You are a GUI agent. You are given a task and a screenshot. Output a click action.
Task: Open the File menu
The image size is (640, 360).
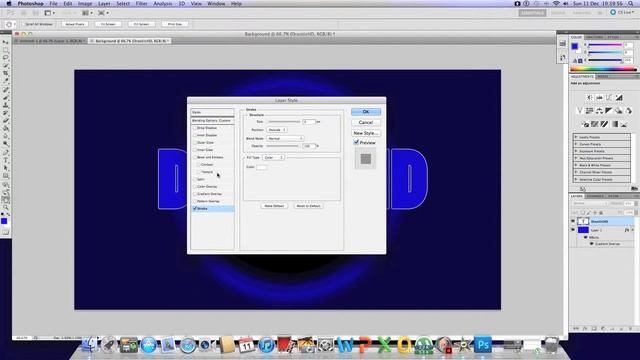pos(53,4)
